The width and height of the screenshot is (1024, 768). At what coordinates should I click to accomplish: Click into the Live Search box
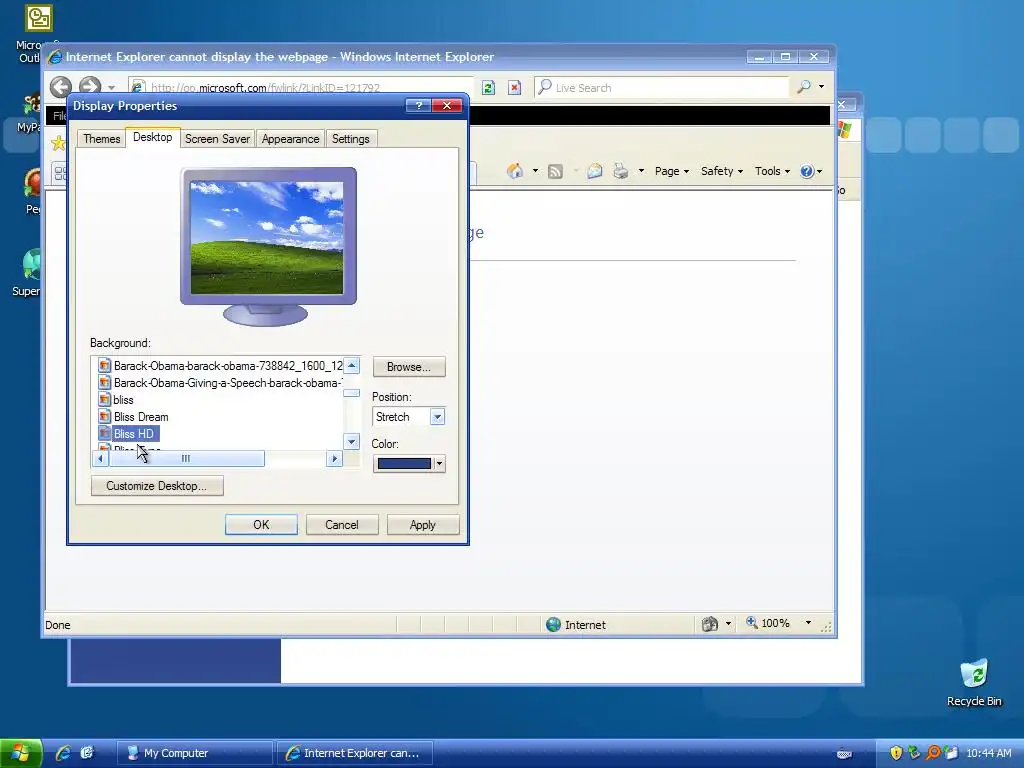(x=661, y=88)
